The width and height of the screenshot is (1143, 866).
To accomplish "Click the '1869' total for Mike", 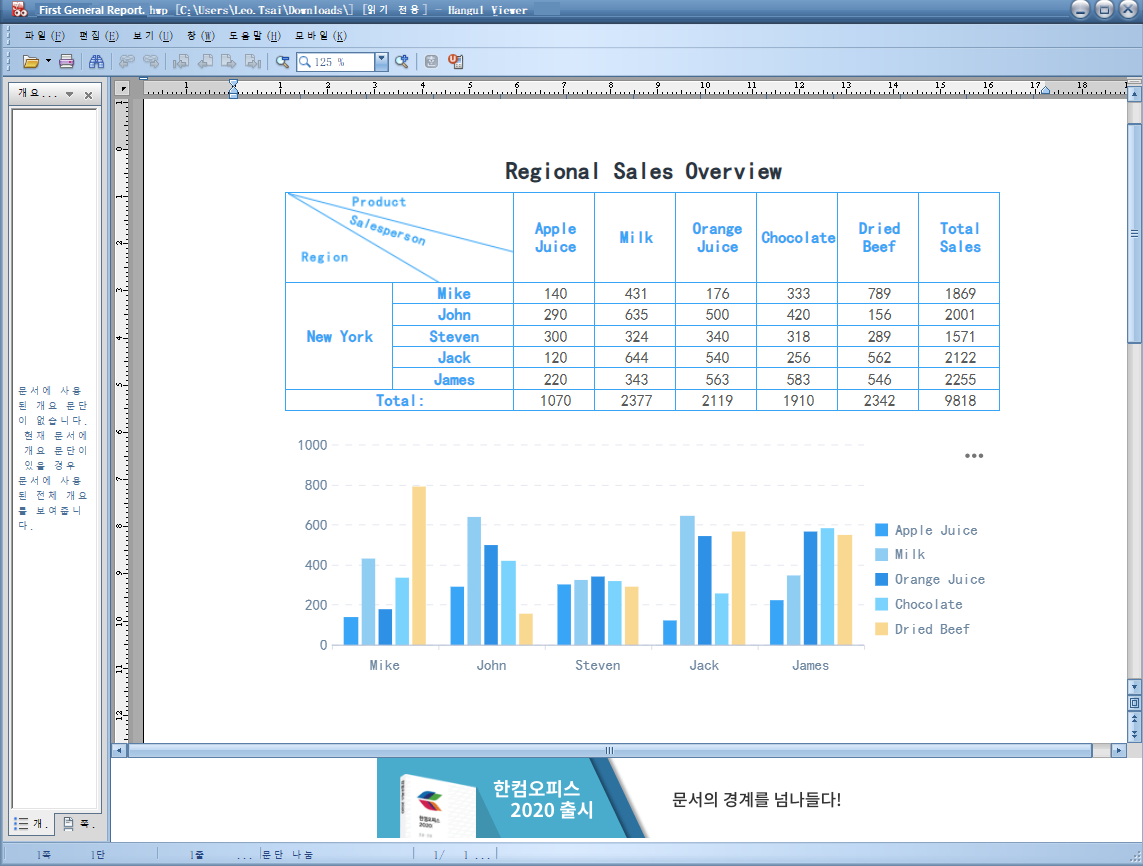I will click(959, 294).
